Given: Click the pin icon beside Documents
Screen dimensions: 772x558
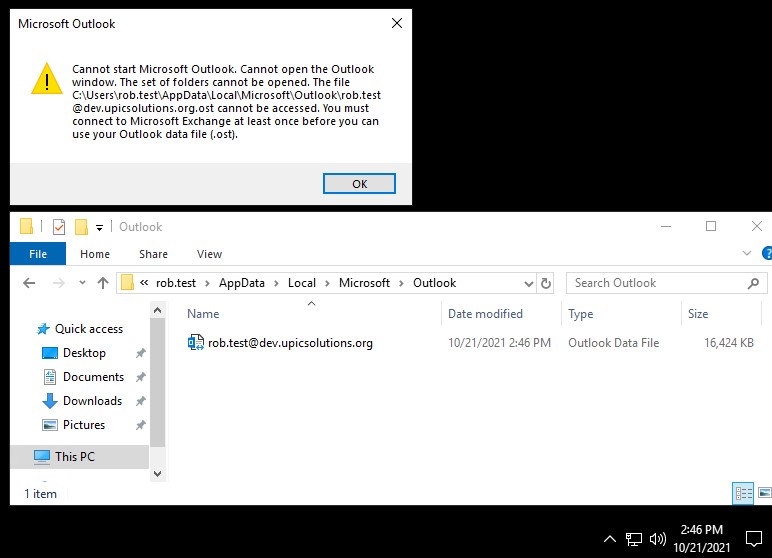Looking at the screenshot, I should (x=140, y=377).
